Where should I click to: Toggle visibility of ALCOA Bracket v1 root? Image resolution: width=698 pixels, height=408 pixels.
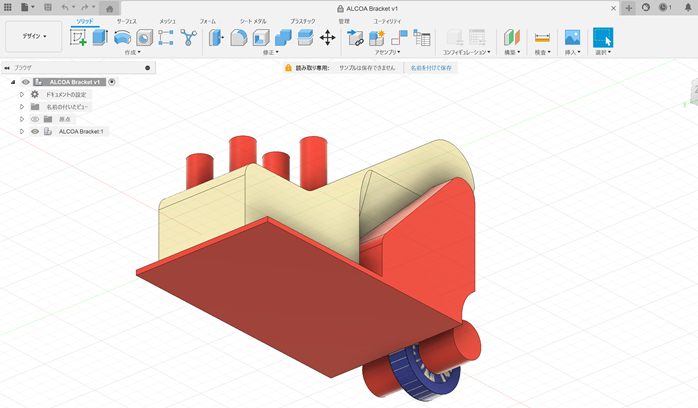pyautogui.click(x=26, y=82)
